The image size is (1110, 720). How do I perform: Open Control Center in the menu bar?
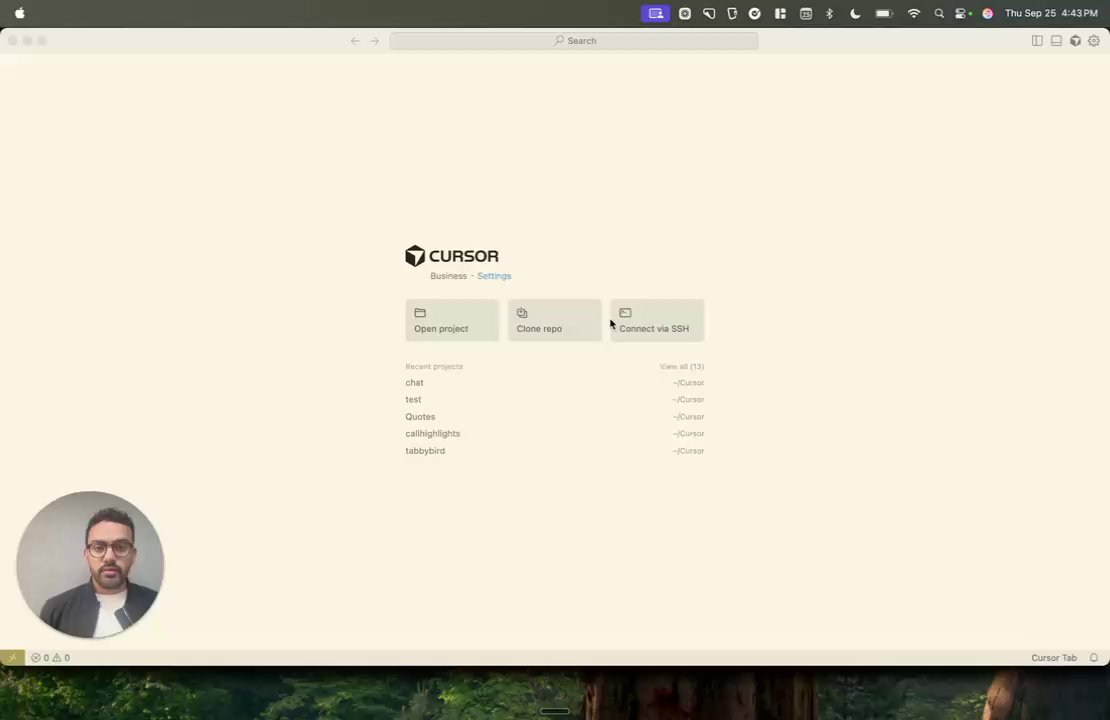pyautogui.click(x=963, y=13)
